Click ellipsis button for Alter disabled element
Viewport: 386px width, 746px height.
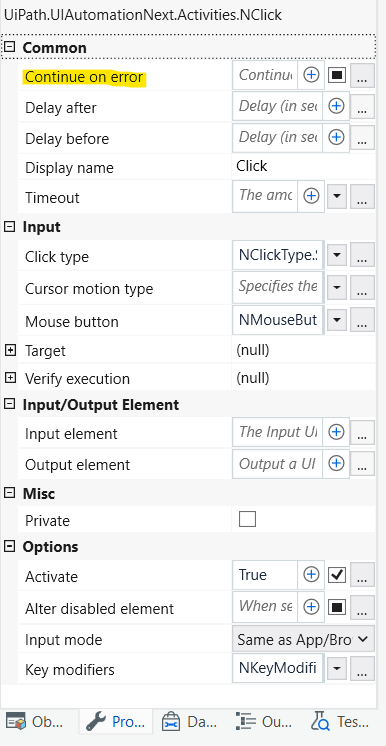362,608
